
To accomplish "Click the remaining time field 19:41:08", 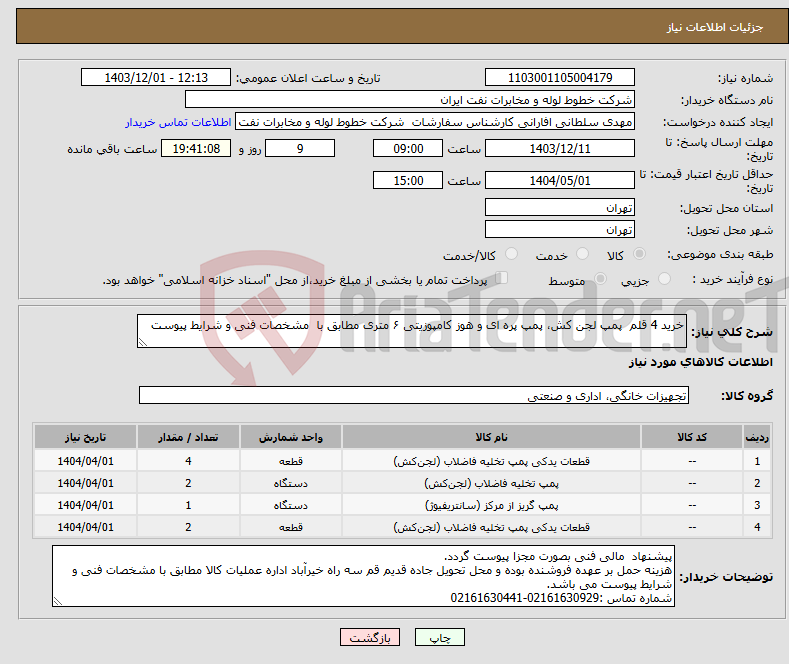I will tap(196, 148).
